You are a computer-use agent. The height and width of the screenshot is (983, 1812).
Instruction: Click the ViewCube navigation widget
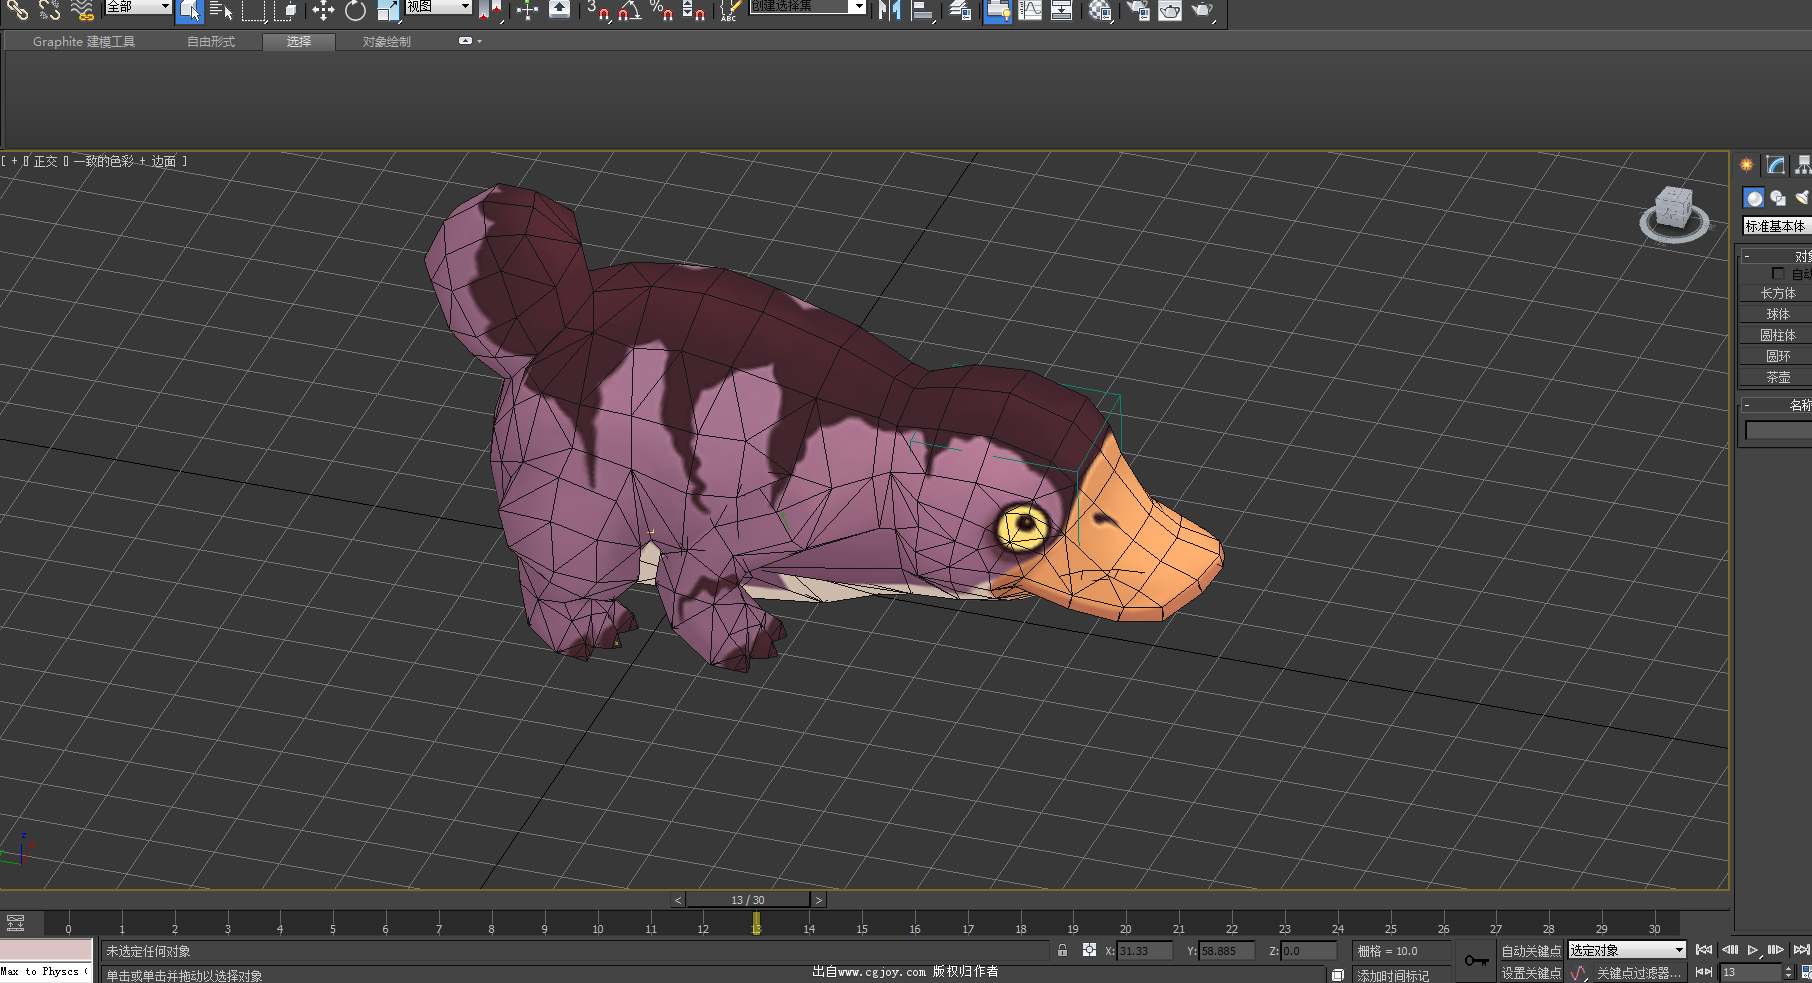(x=1674, y=213)
